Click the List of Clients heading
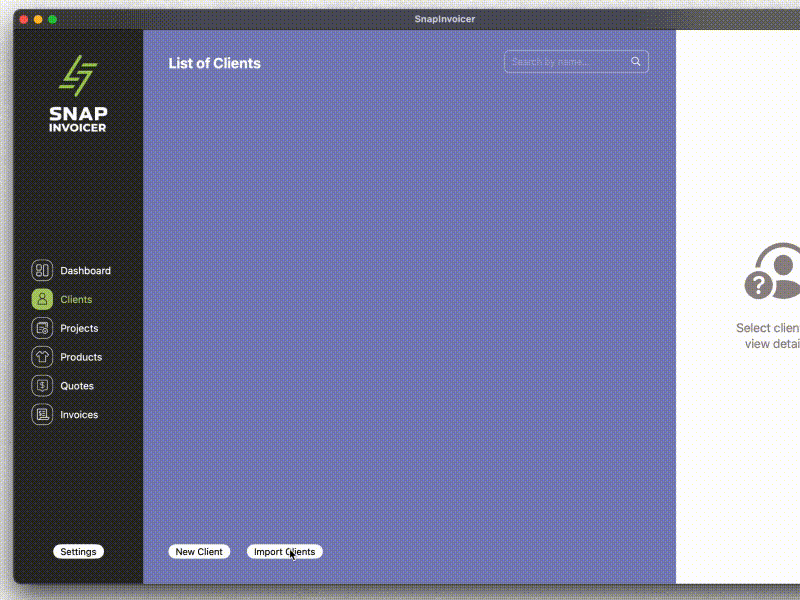This screenshot has height=600, width=800. point(214,63)
